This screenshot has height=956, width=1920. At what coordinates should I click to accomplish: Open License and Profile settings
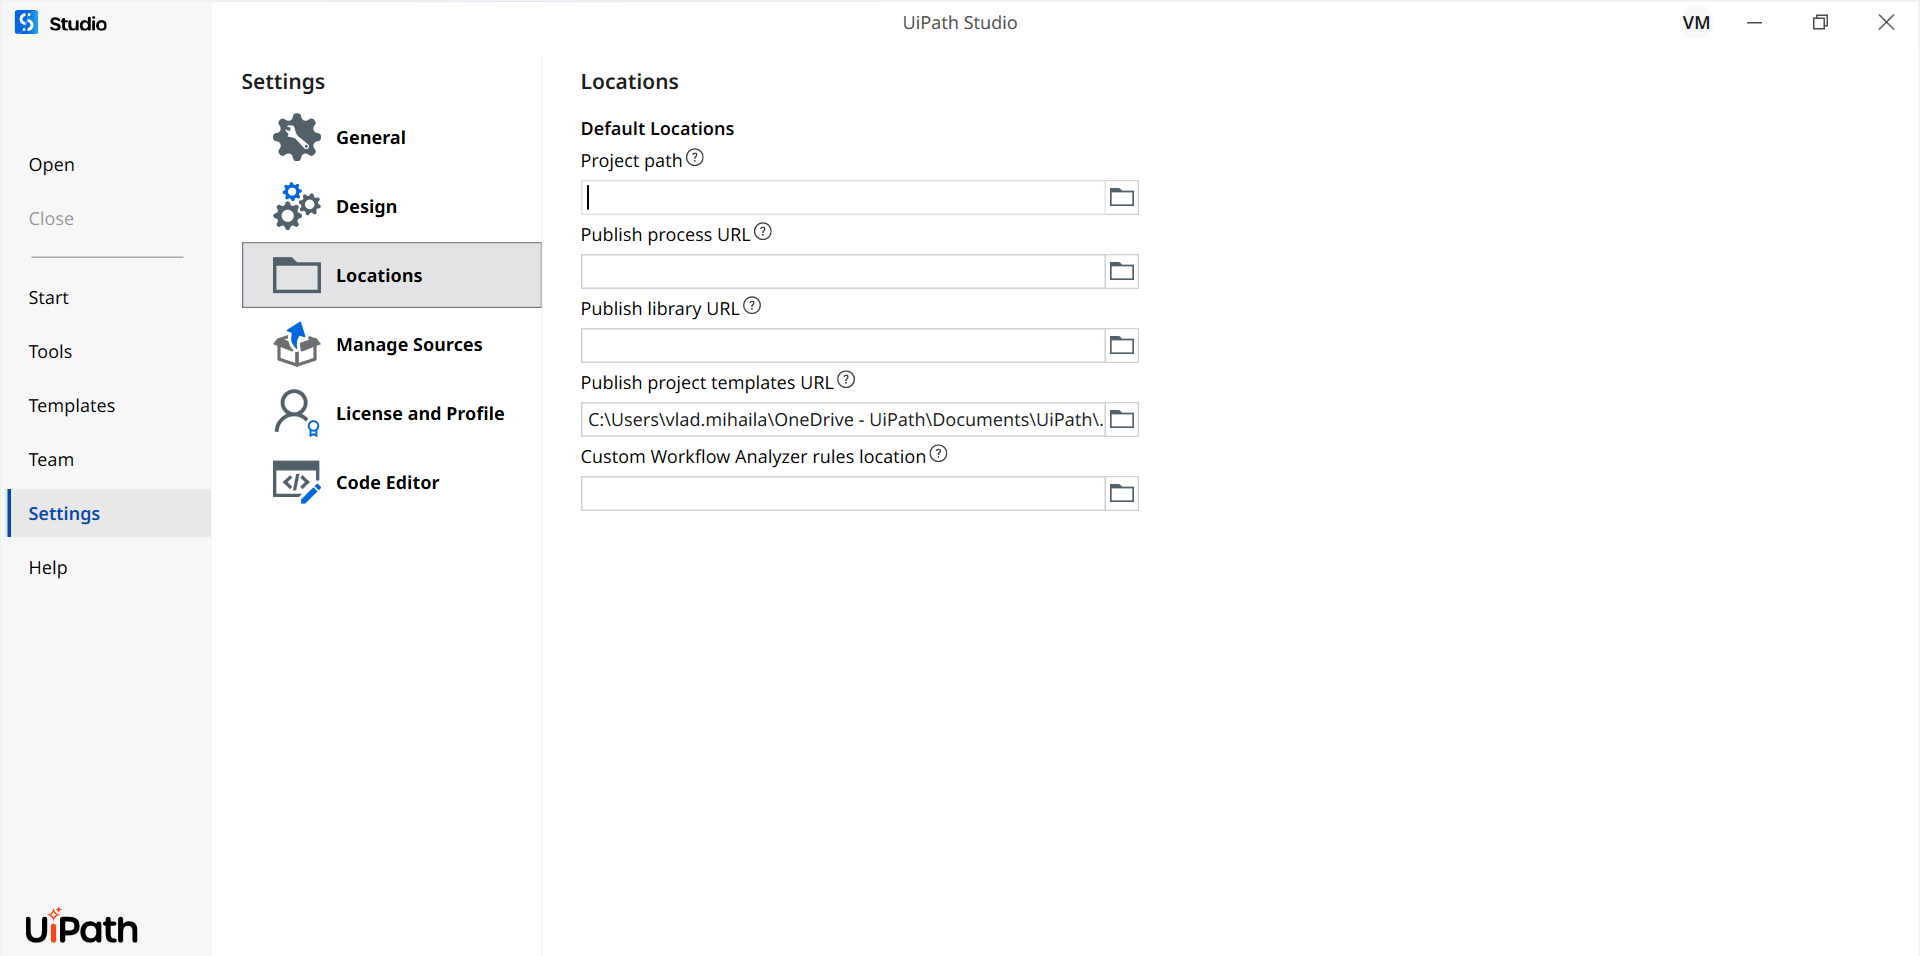coord(419,414)
